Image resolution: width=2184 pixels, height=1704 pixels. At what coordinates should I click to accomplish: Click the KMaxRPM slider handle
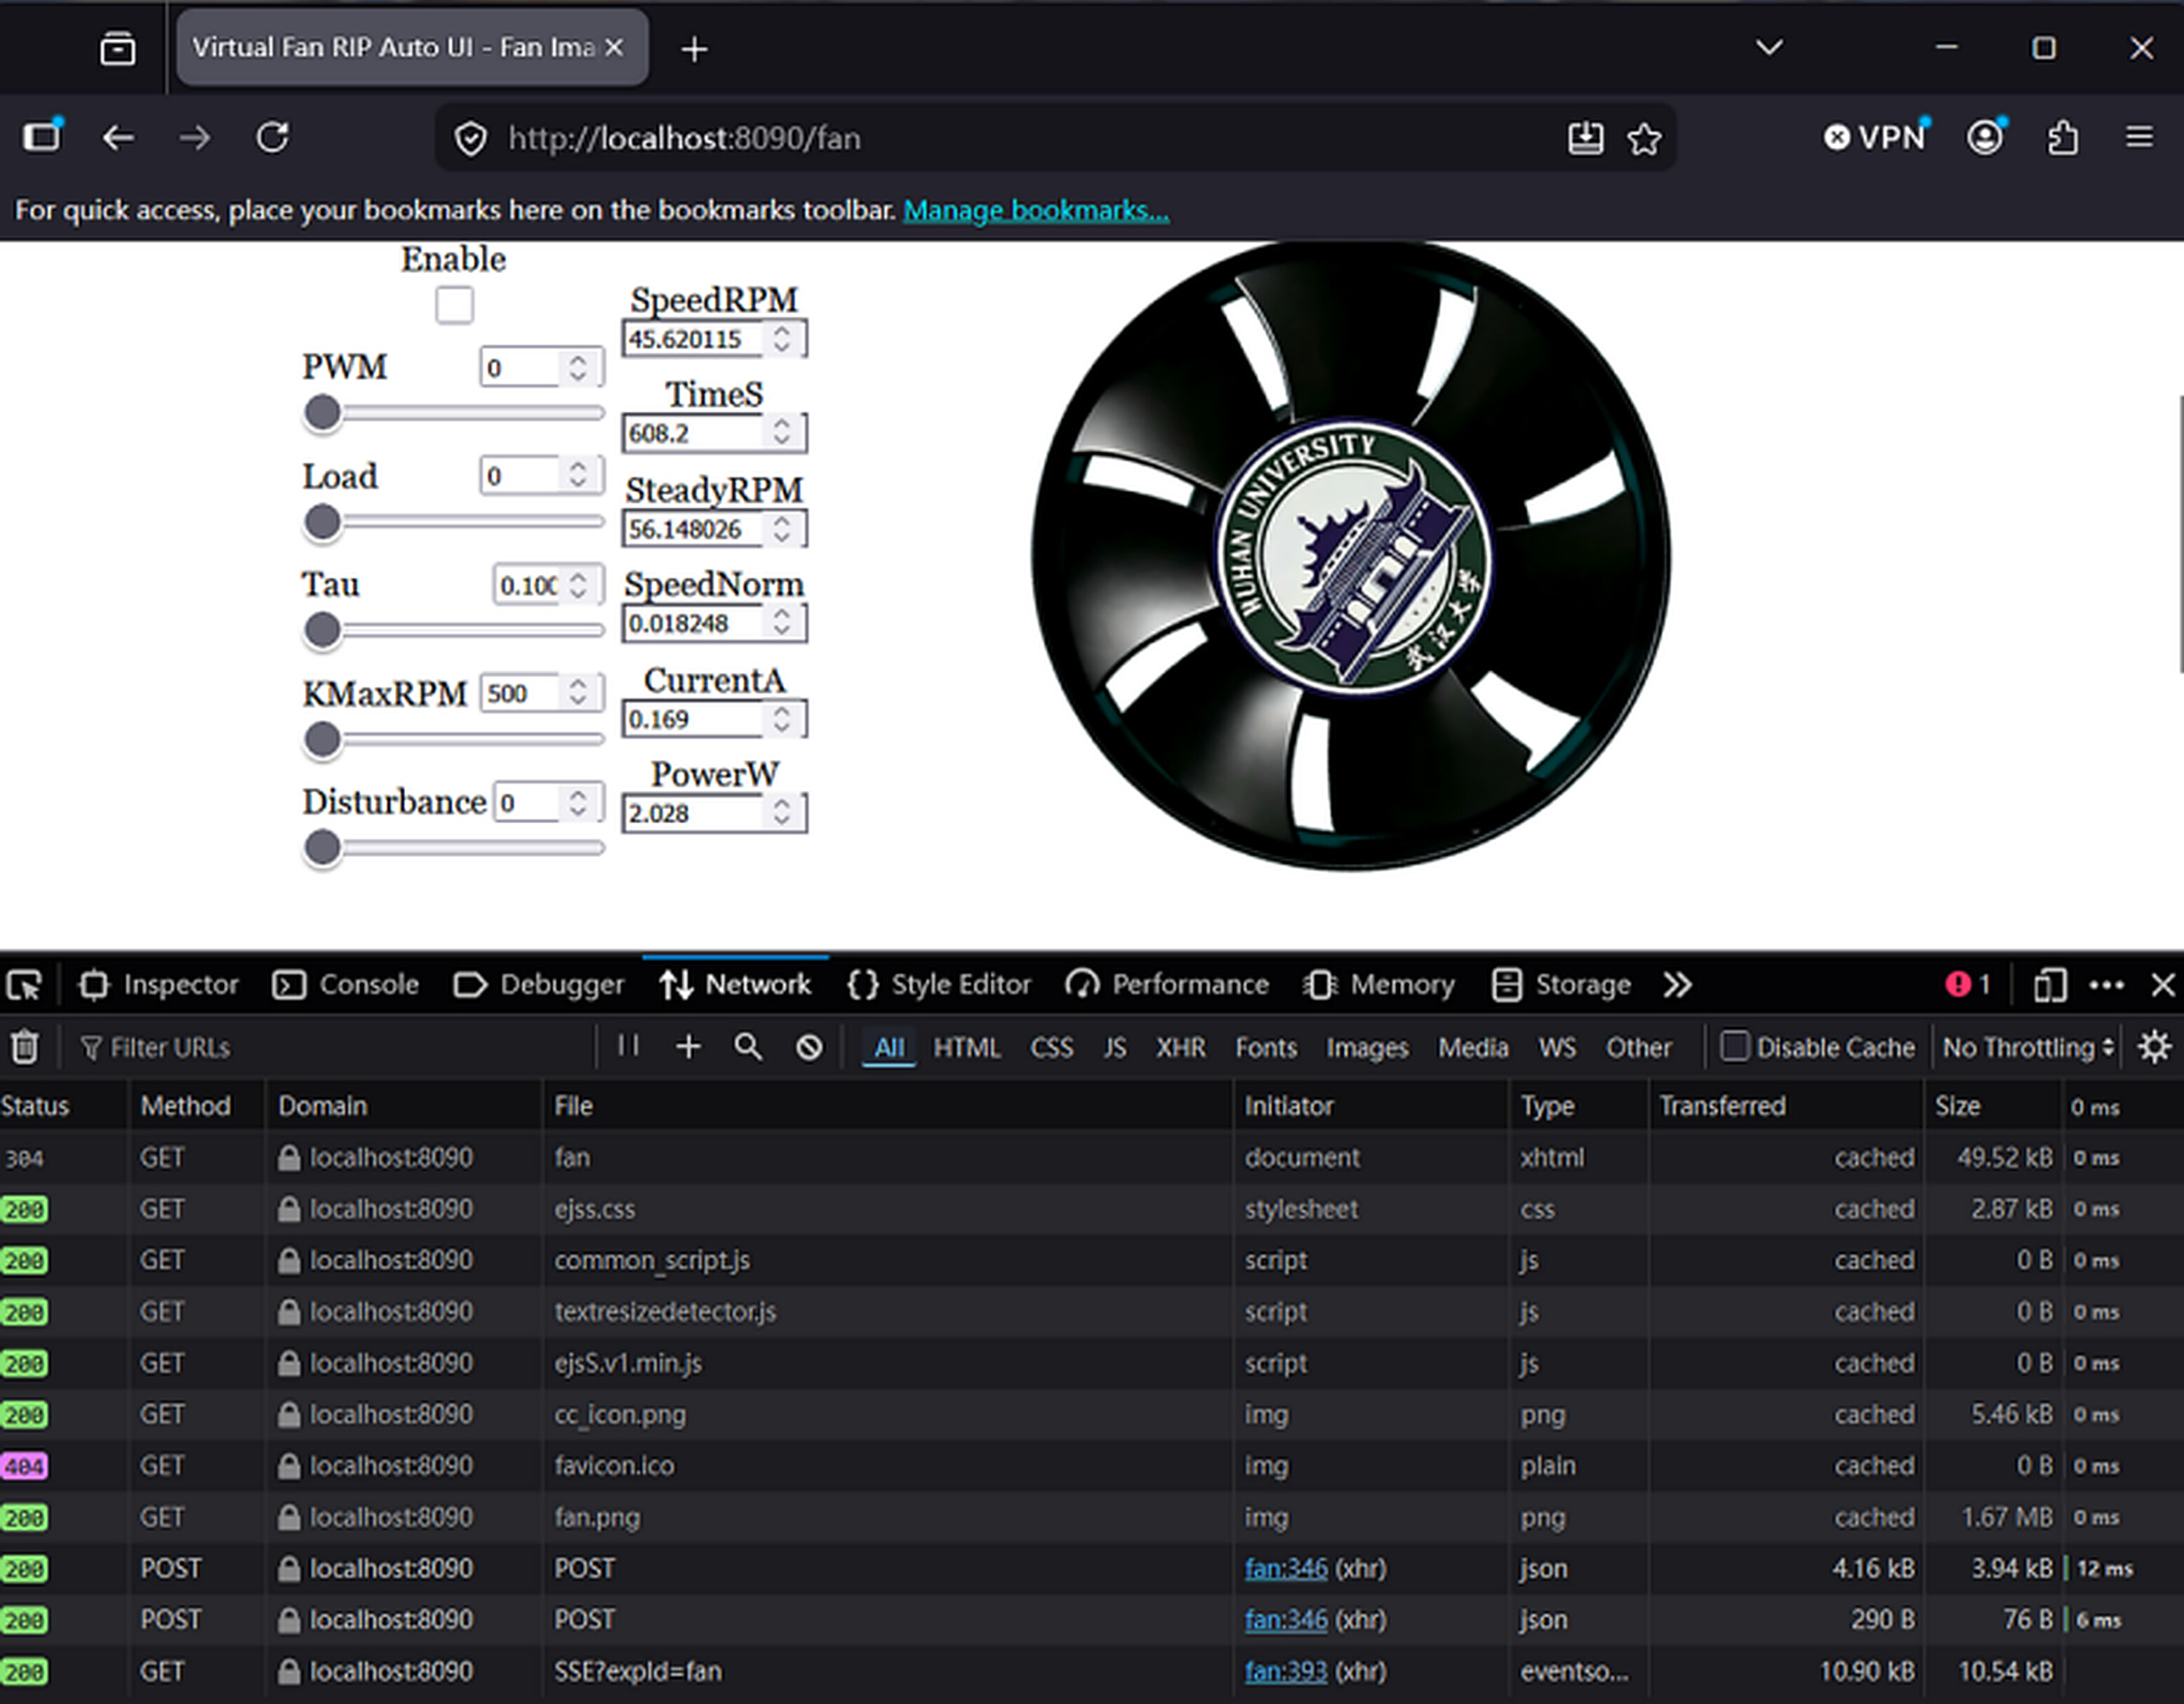click(x=322, y=739)
